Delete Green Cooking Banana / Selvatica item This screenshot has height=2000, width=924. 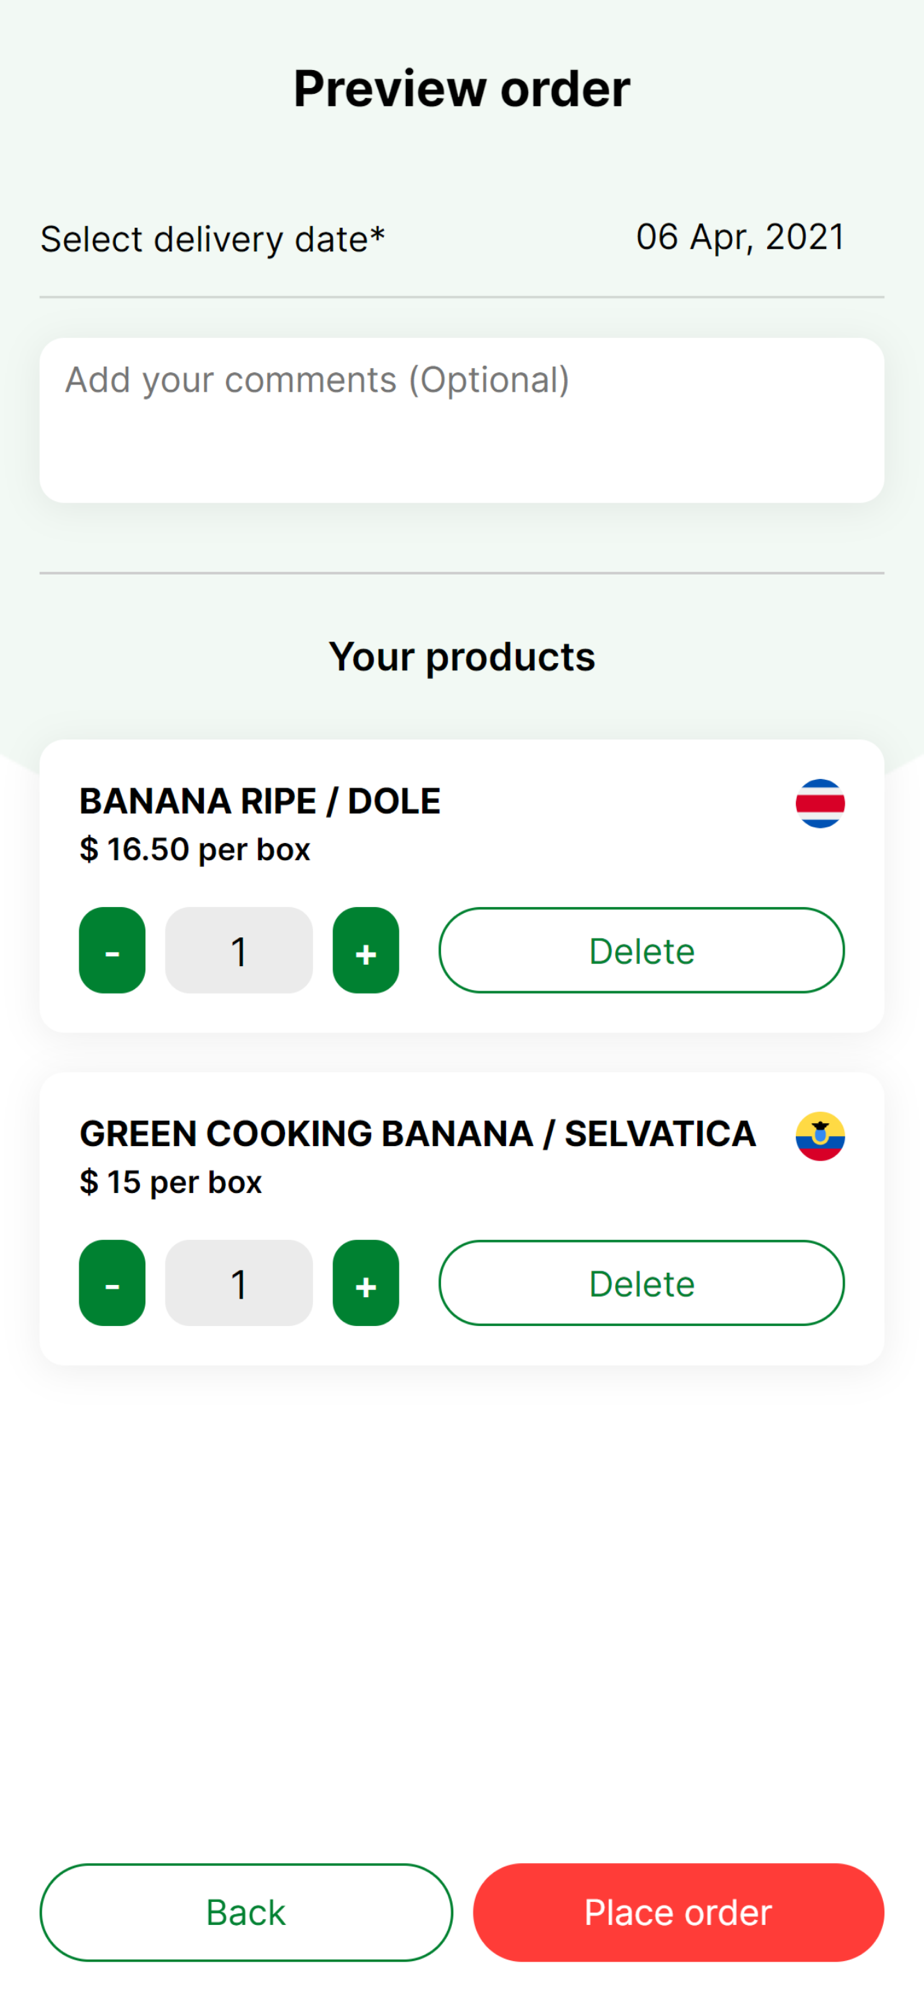tap(641, 1283)
